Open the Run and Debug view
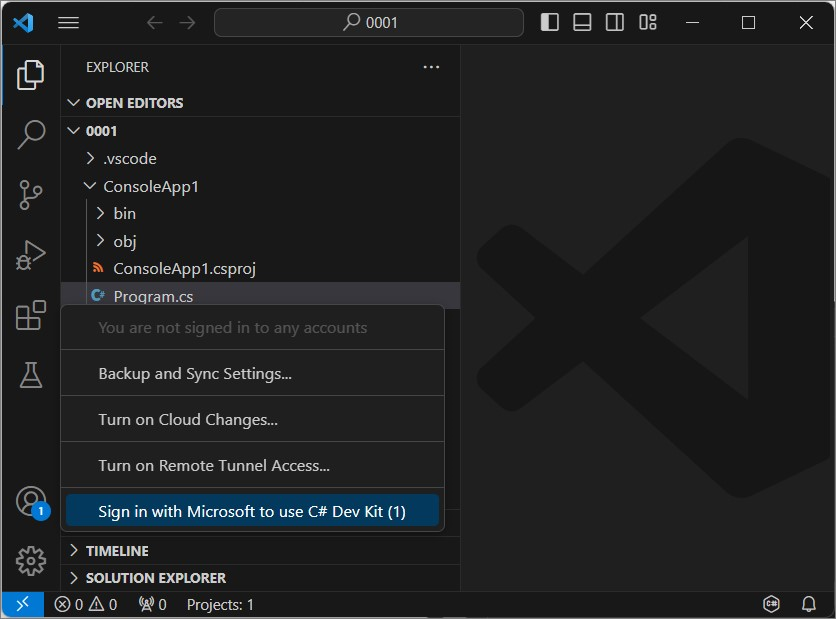 point(30,255)
